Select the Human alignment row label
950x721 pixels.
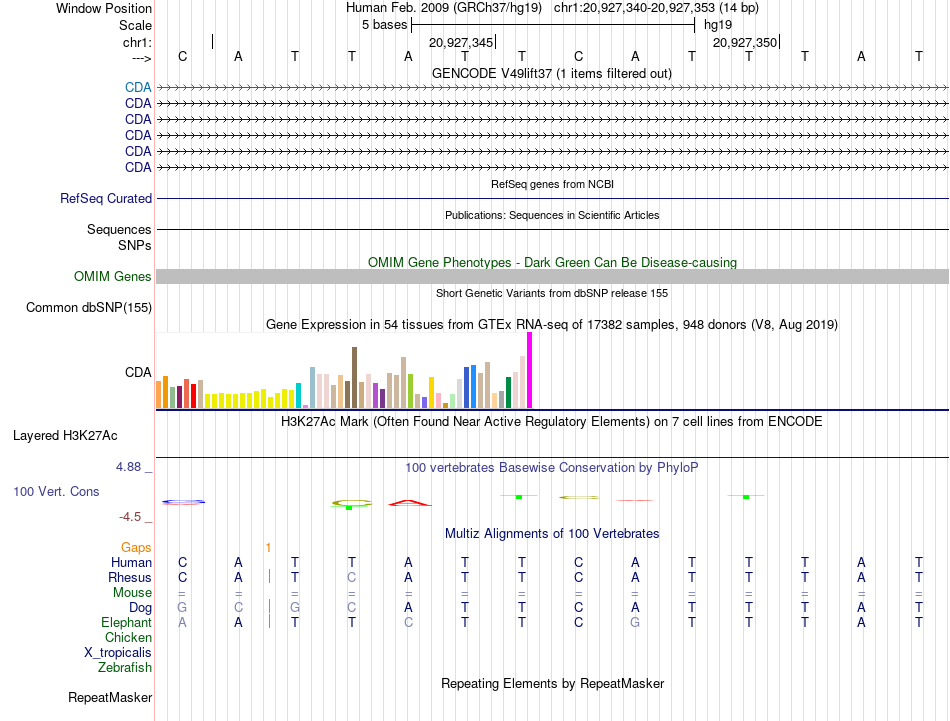coord(131,563)
